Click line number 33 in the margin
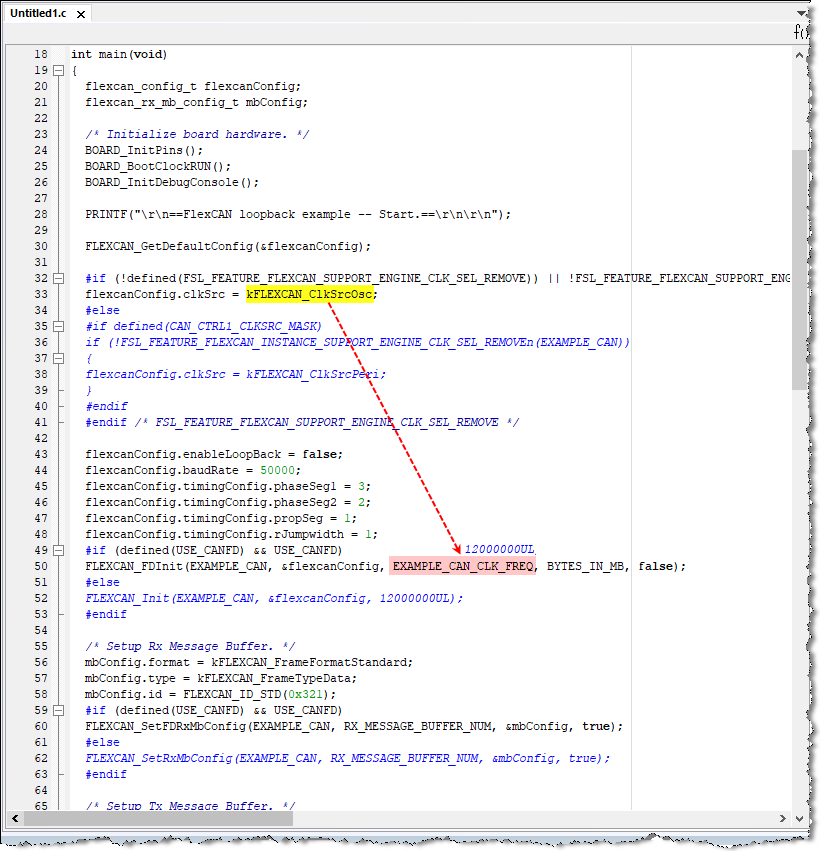 [40, 293]
